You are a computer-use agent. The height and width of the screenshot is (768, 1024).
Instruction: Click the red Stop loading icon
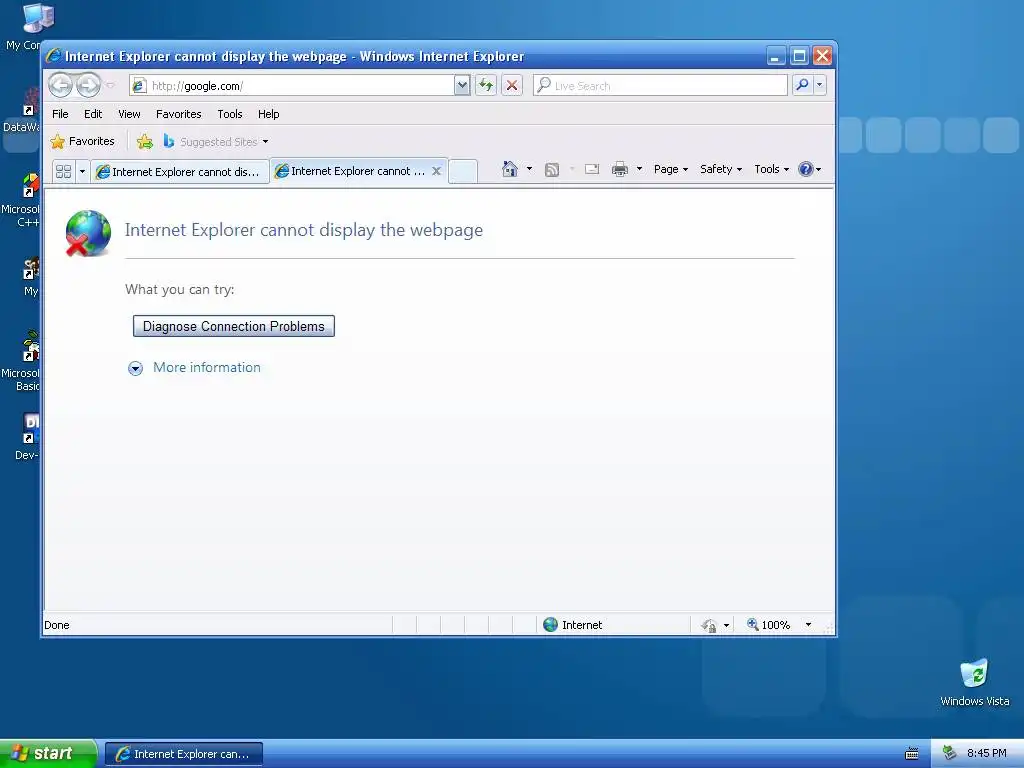[512, 86]
